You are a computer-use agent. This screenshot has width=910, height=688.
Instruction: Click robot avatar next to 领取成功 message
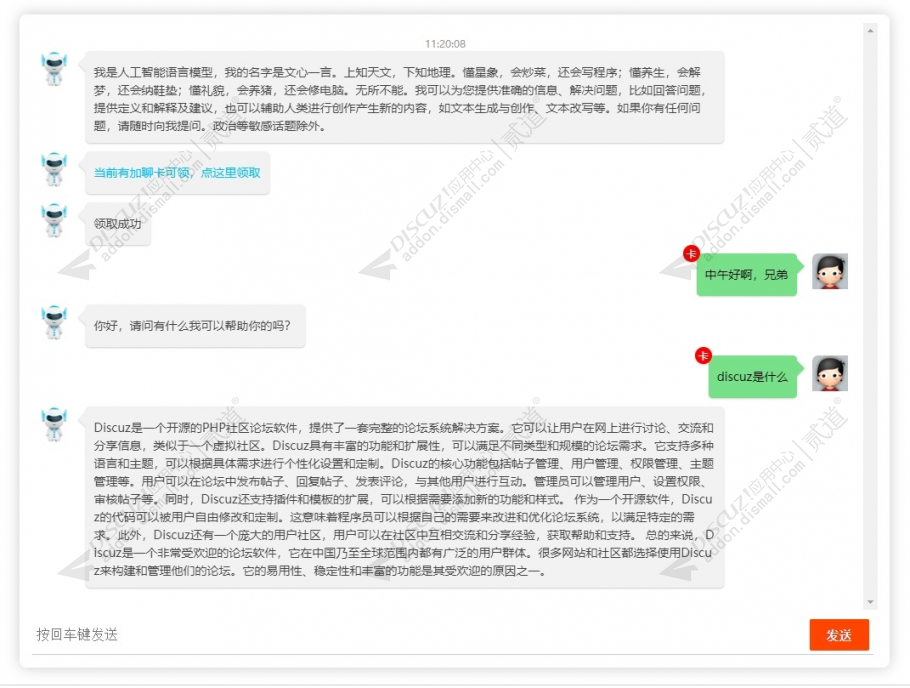pos(54,220)
